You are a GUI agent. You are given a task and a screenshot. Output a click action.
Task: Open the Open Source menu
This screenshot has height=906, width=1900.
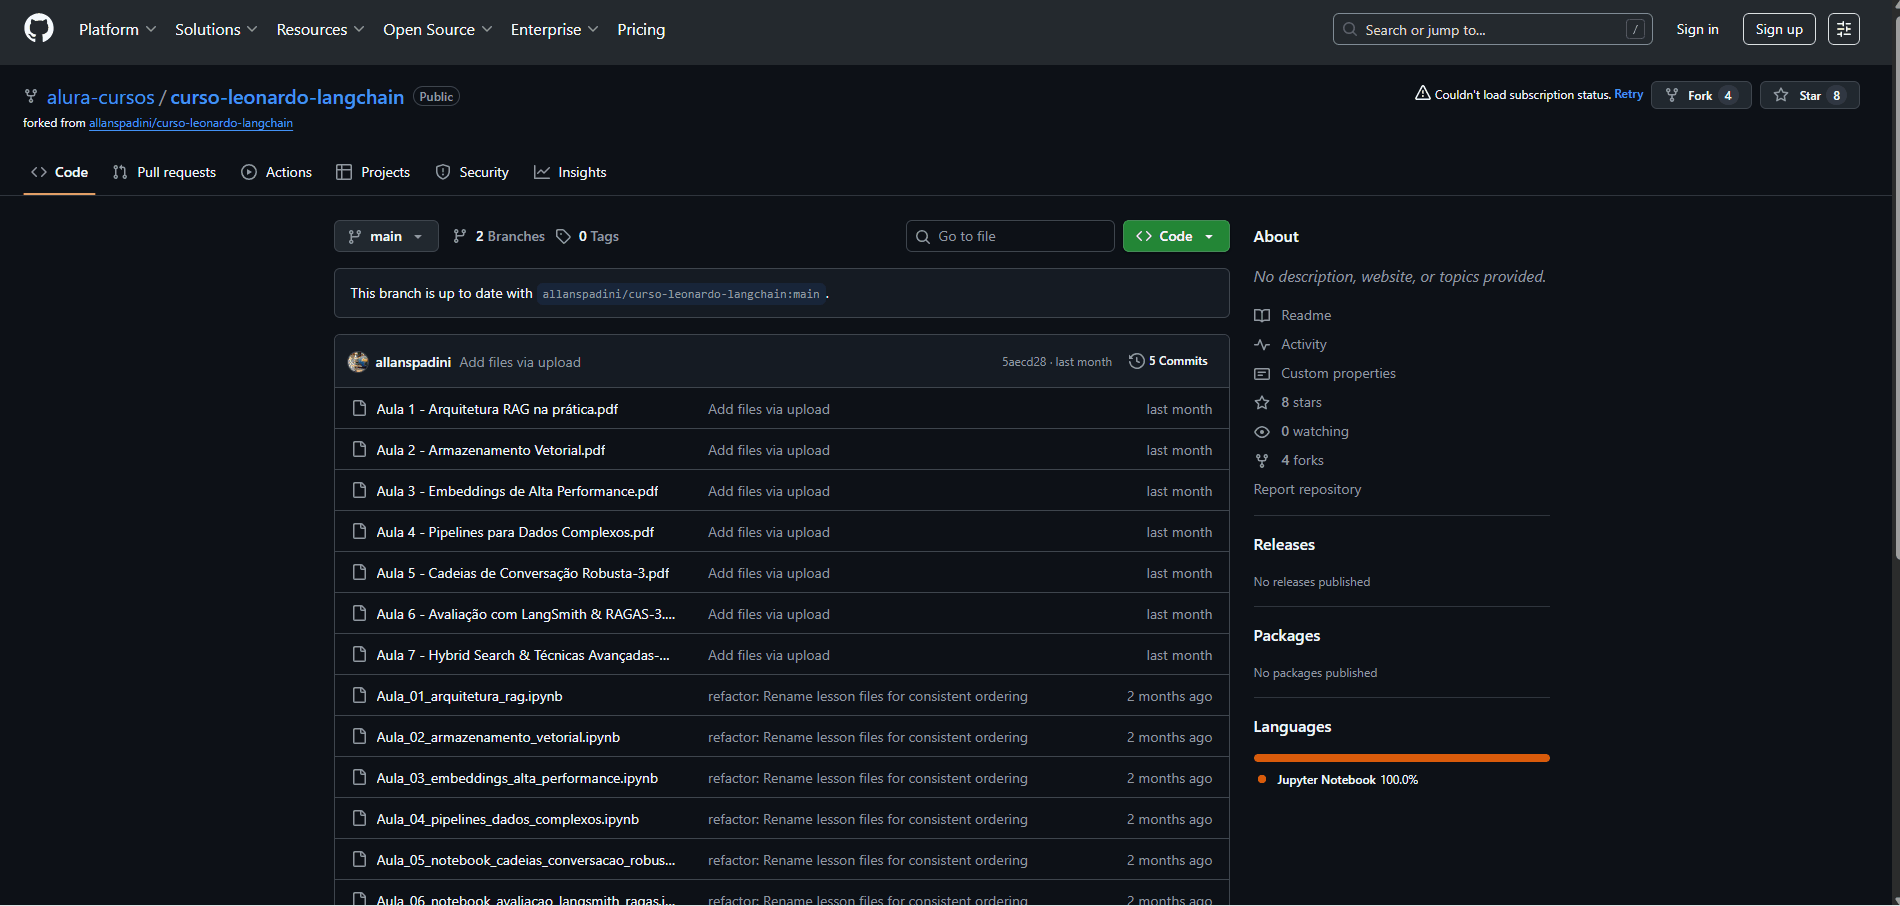437,30
